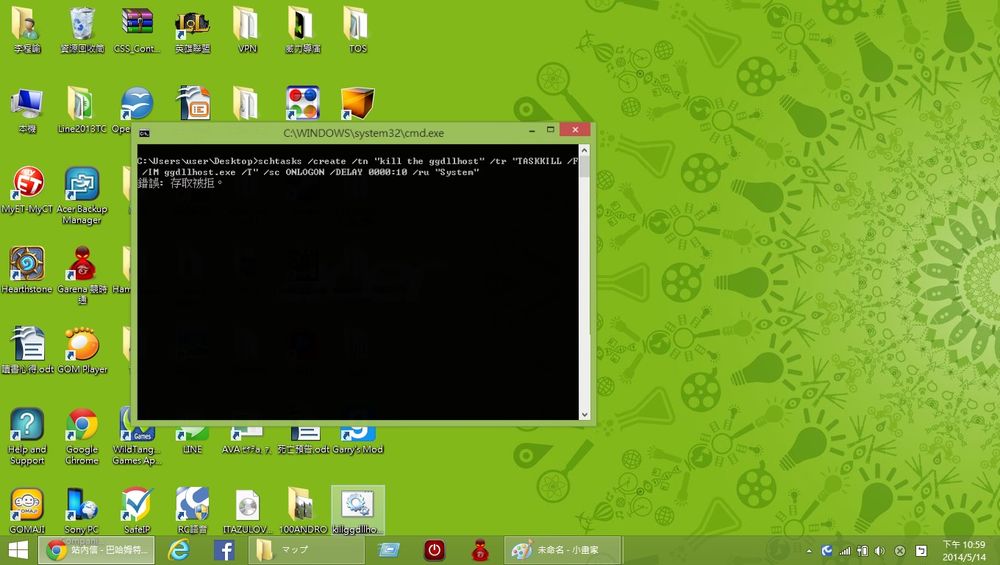Image resolution: width=1000 pixels, height=565 pixels.
Task: Select the 讀書心得.odt document icon
Action: (27, 351)
